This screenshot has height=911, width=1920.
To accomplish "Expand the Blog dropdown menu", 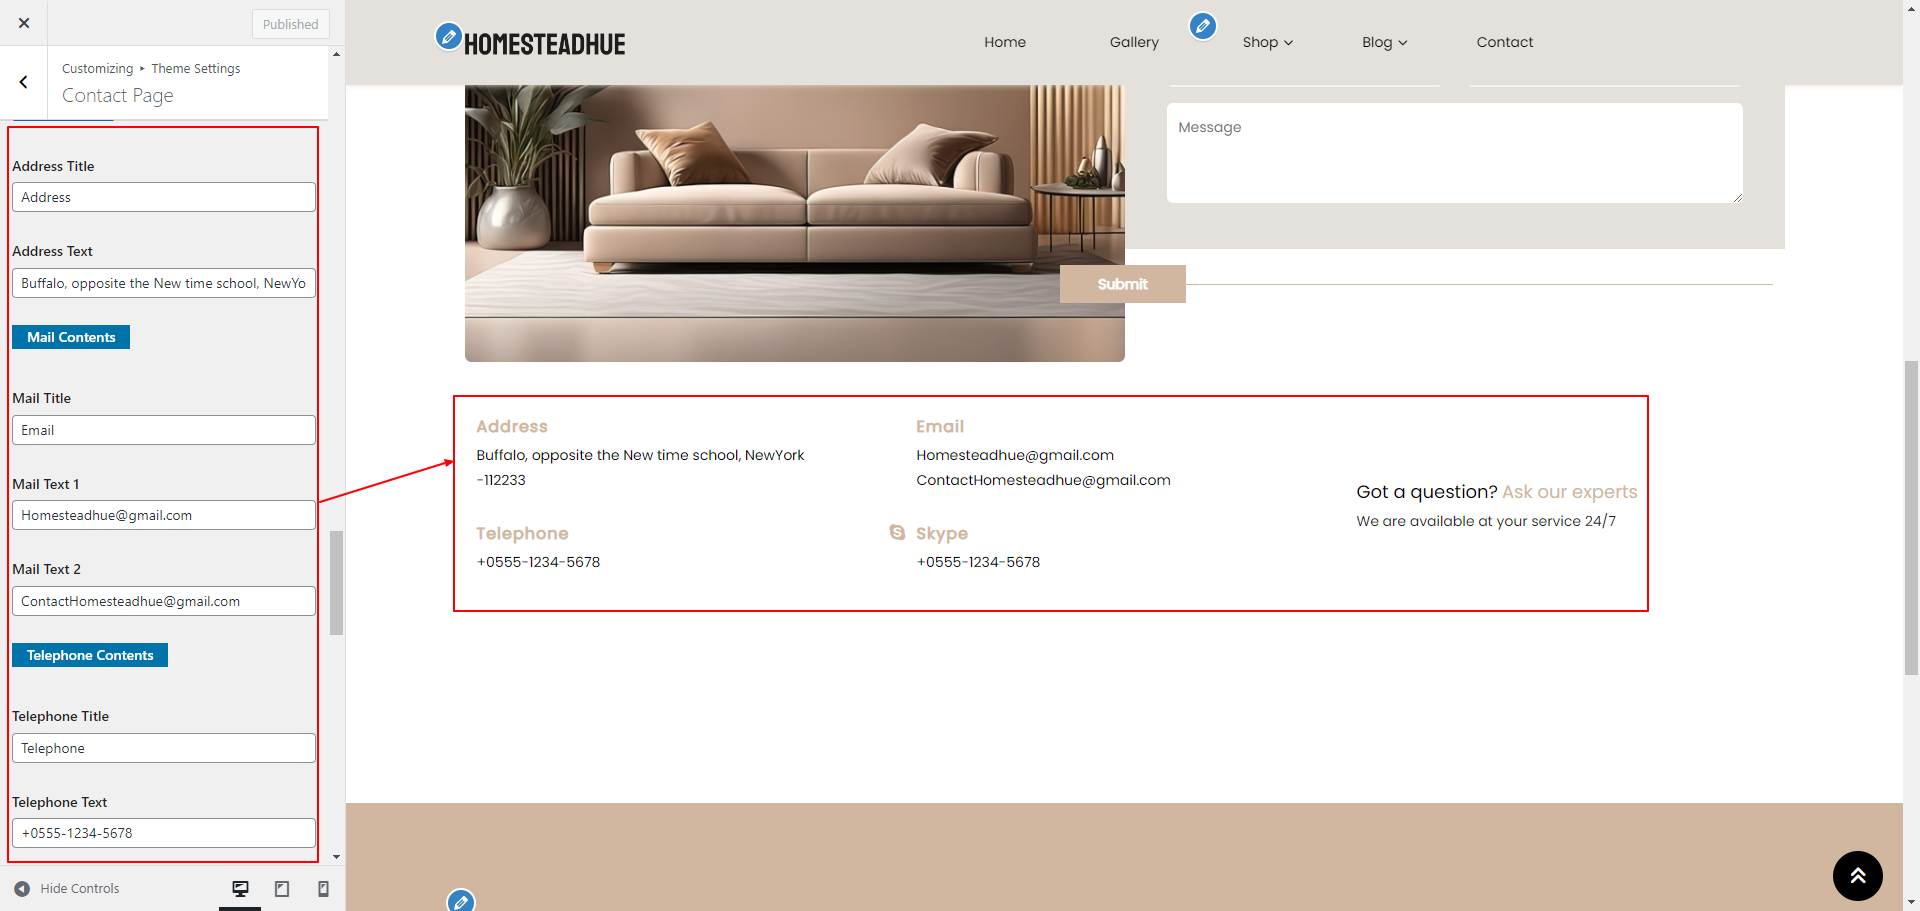I will pyautogui.click(x=1384, y=42).
